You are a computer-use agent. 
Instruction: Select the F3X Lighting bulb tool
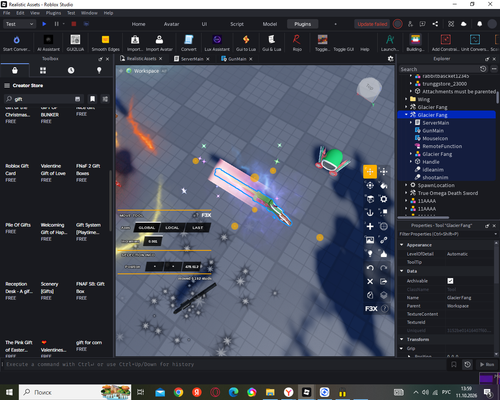pyautogui.click(x=370, y=254)
